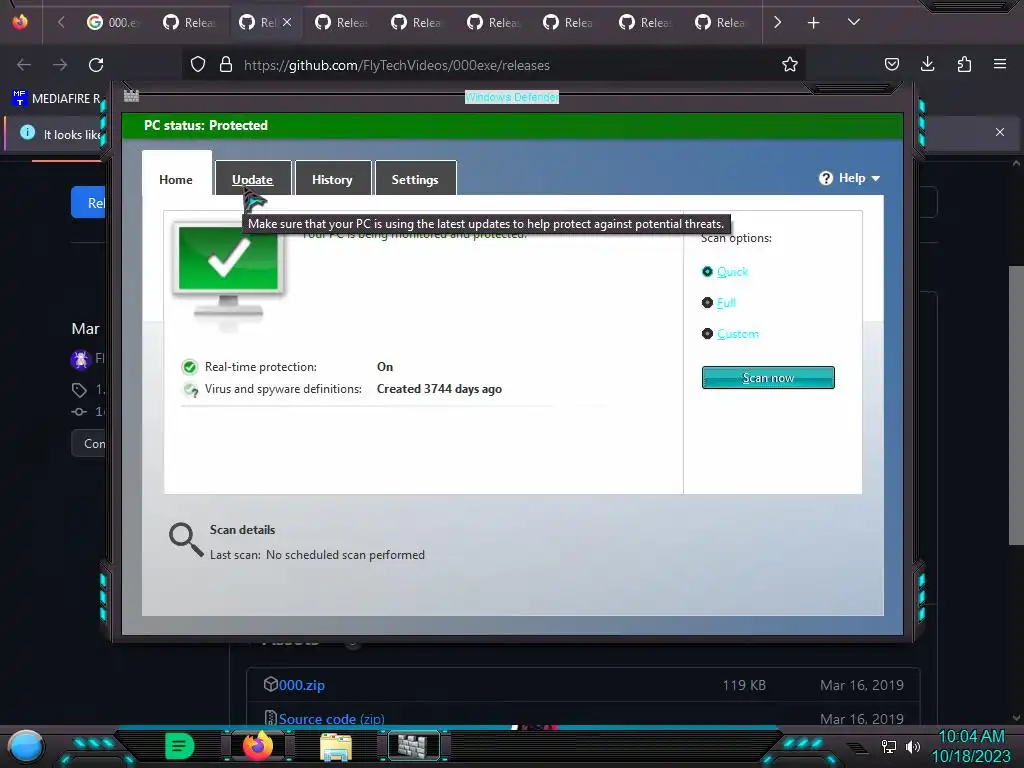Open File Explorer from the taskbar
Image resolution: width=1024 pixels, height=768 pixels.
point(336,746)
